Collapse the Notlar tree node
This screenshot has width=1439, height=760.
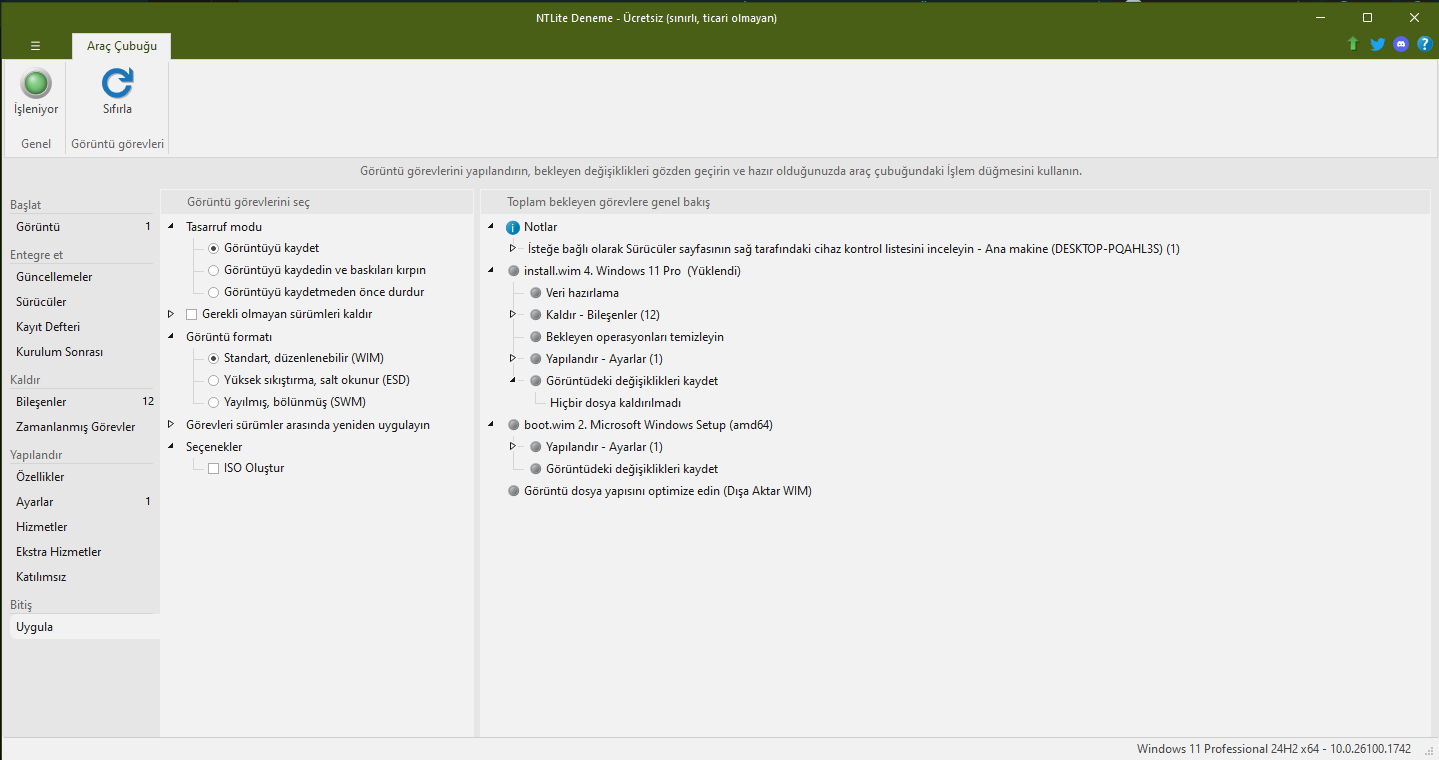tap(491, 227)
